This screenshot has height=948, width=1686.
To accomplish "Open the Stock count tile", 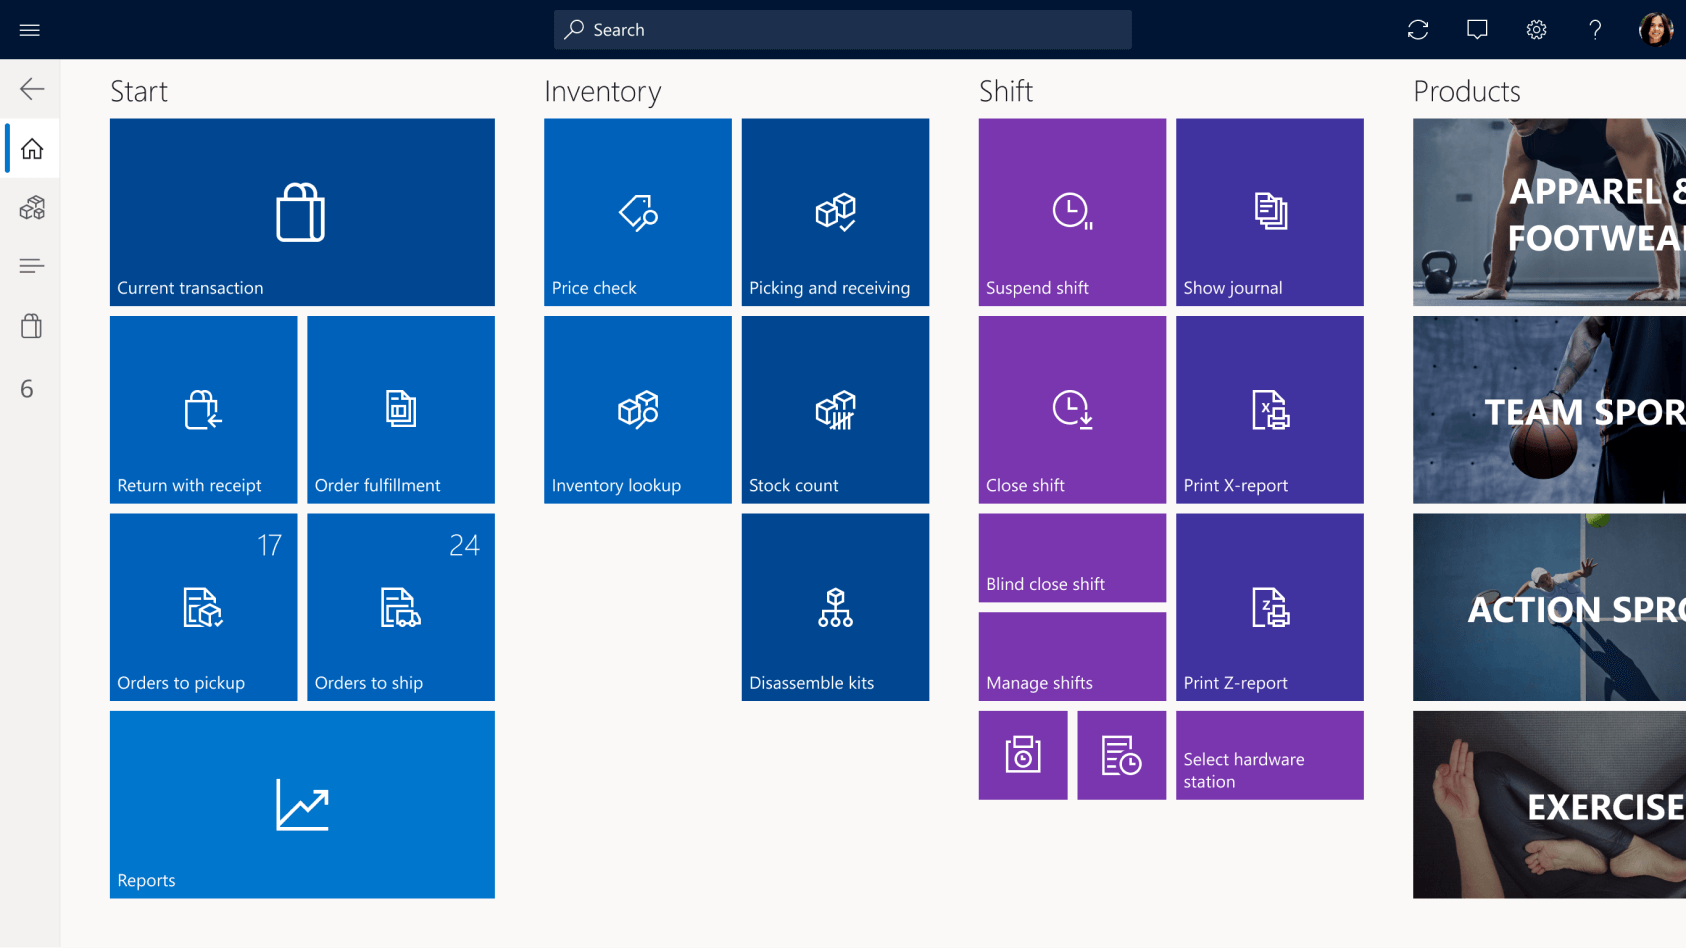I will (835, 409).
